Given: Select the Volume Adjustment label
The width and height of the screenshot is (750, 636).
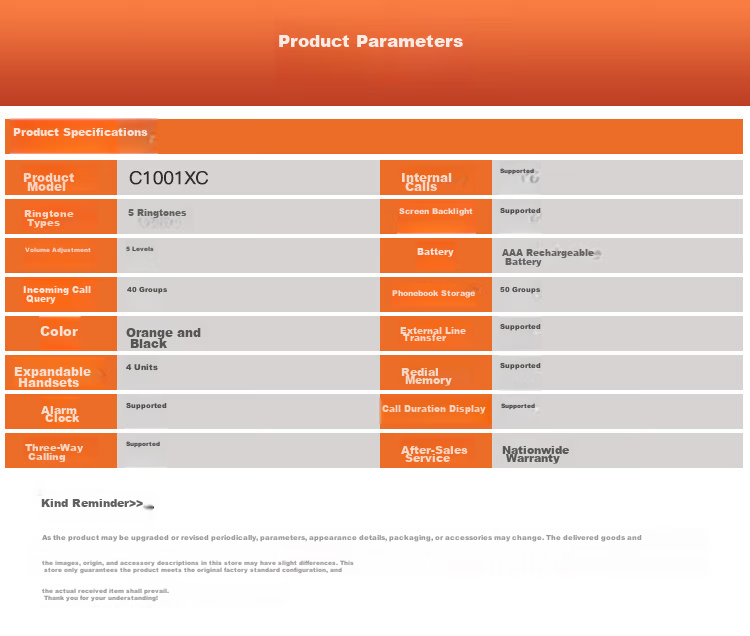Looking at the screenshot, I should (57, 250).
